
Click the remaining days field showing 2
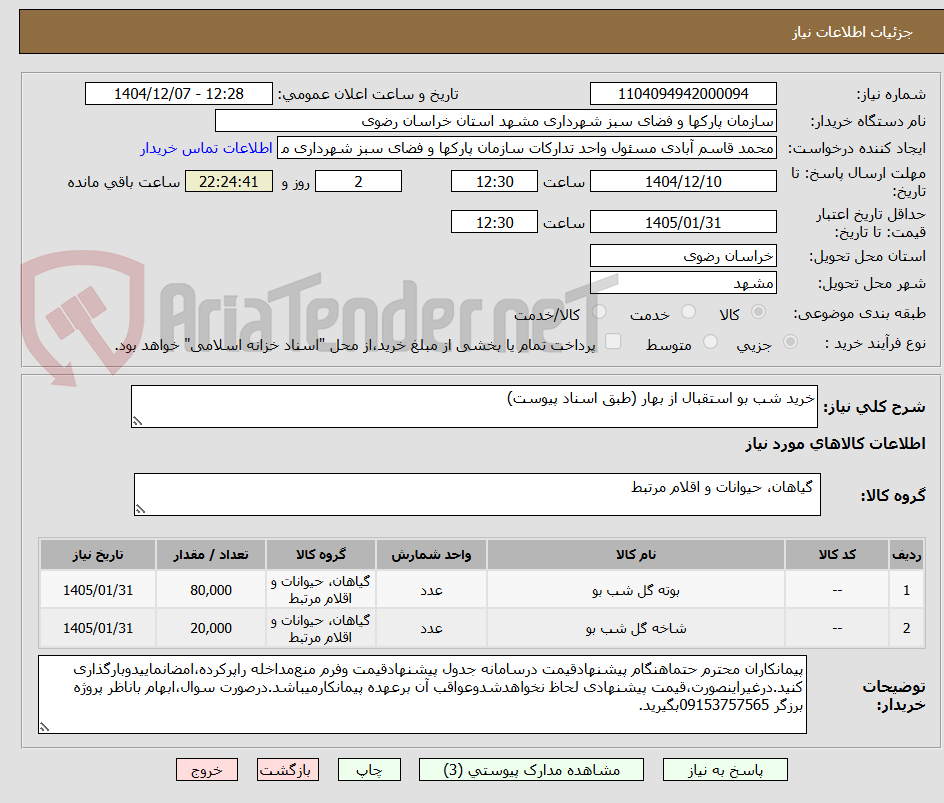[358, 181]
